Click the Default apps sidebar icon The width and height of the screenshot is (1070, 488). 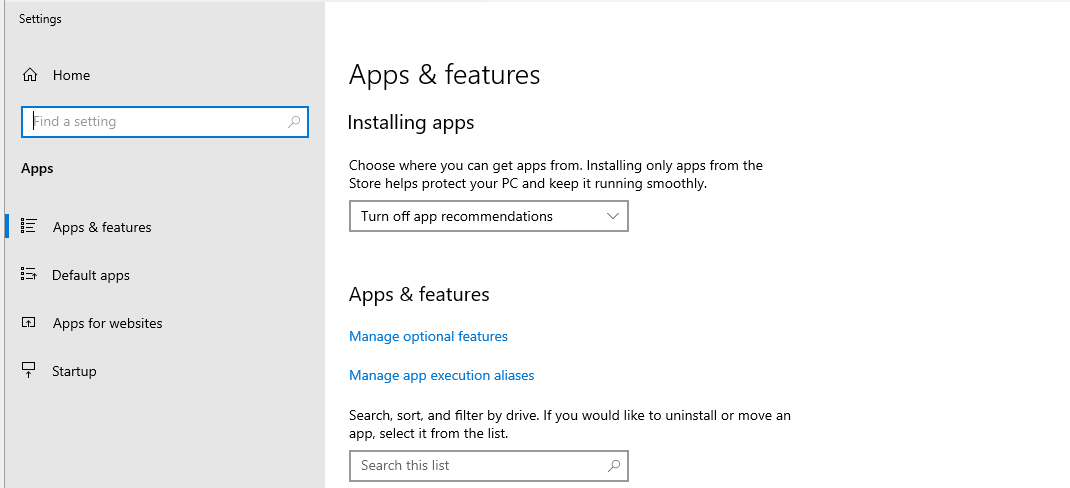[29, 275]
